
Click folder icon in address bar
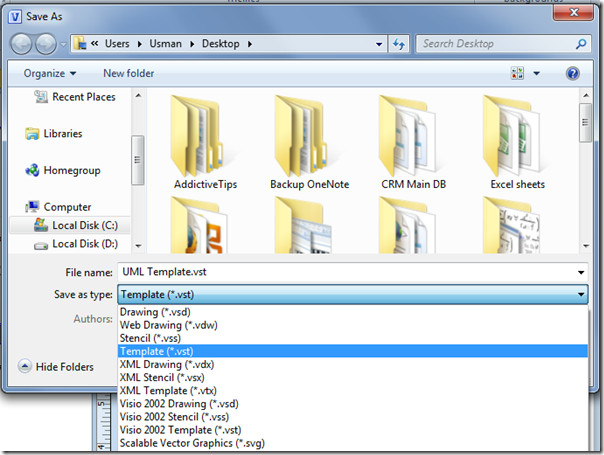click(80, 44)
